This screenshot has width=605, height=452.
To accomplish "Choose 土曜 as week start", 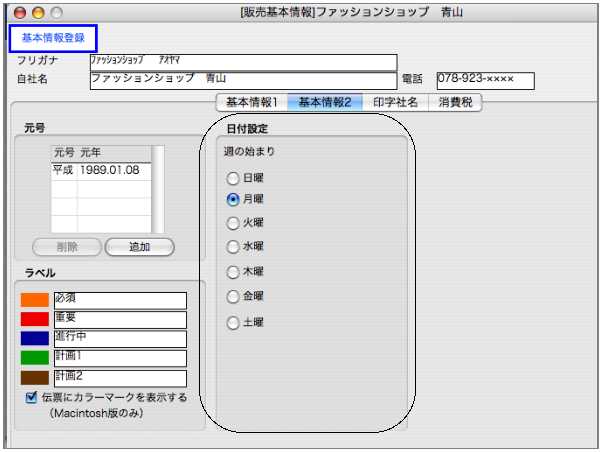I will (233, 323).
